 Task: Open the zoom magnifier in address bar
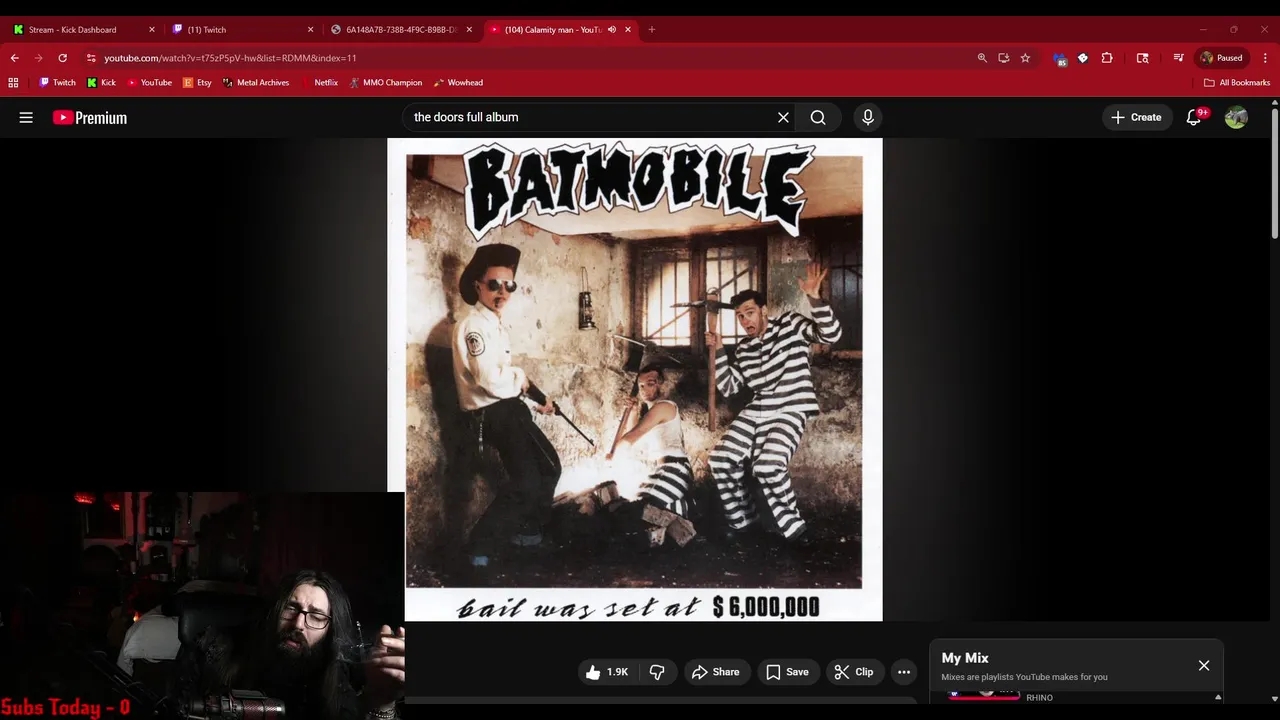pos(982,58)
